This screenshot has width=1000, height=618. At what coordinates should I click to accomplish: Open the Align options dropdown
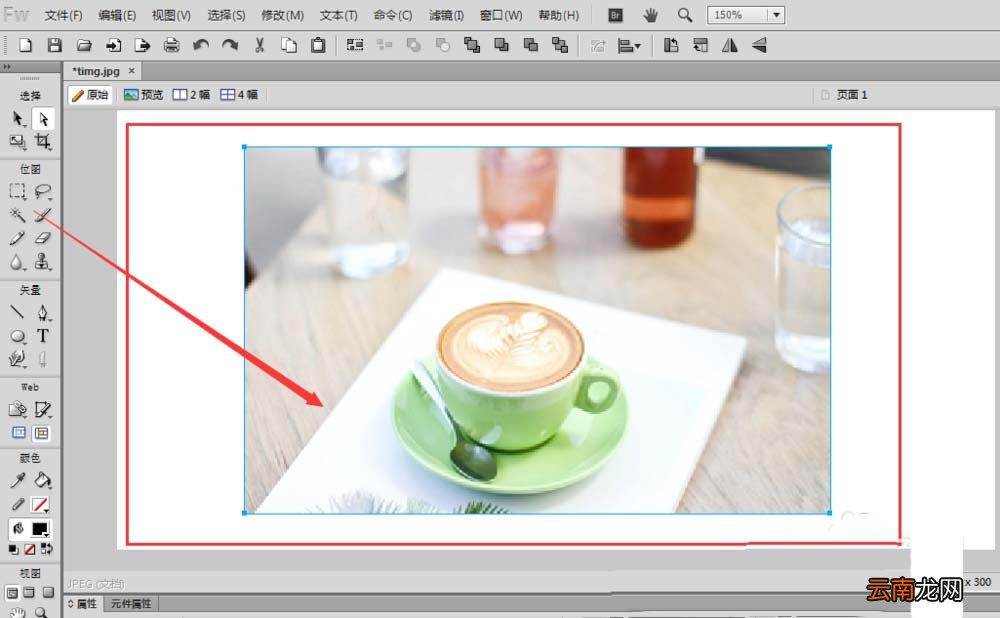coord(629,45)
